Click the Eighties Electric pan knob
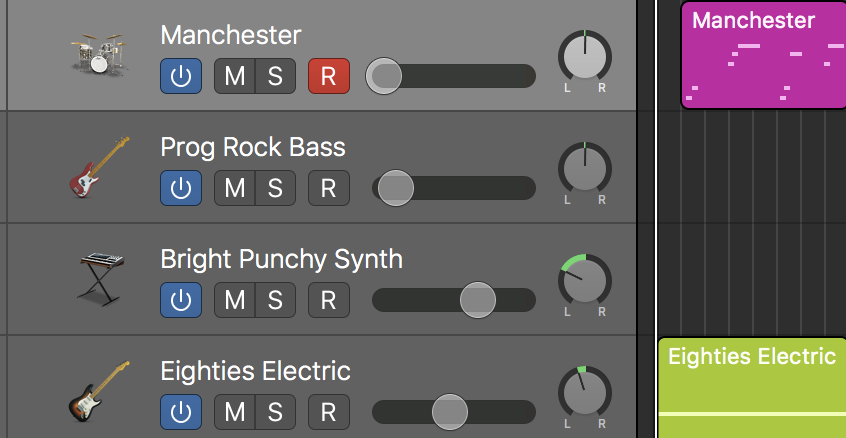846x438 pixels. (x=585, y=393)
